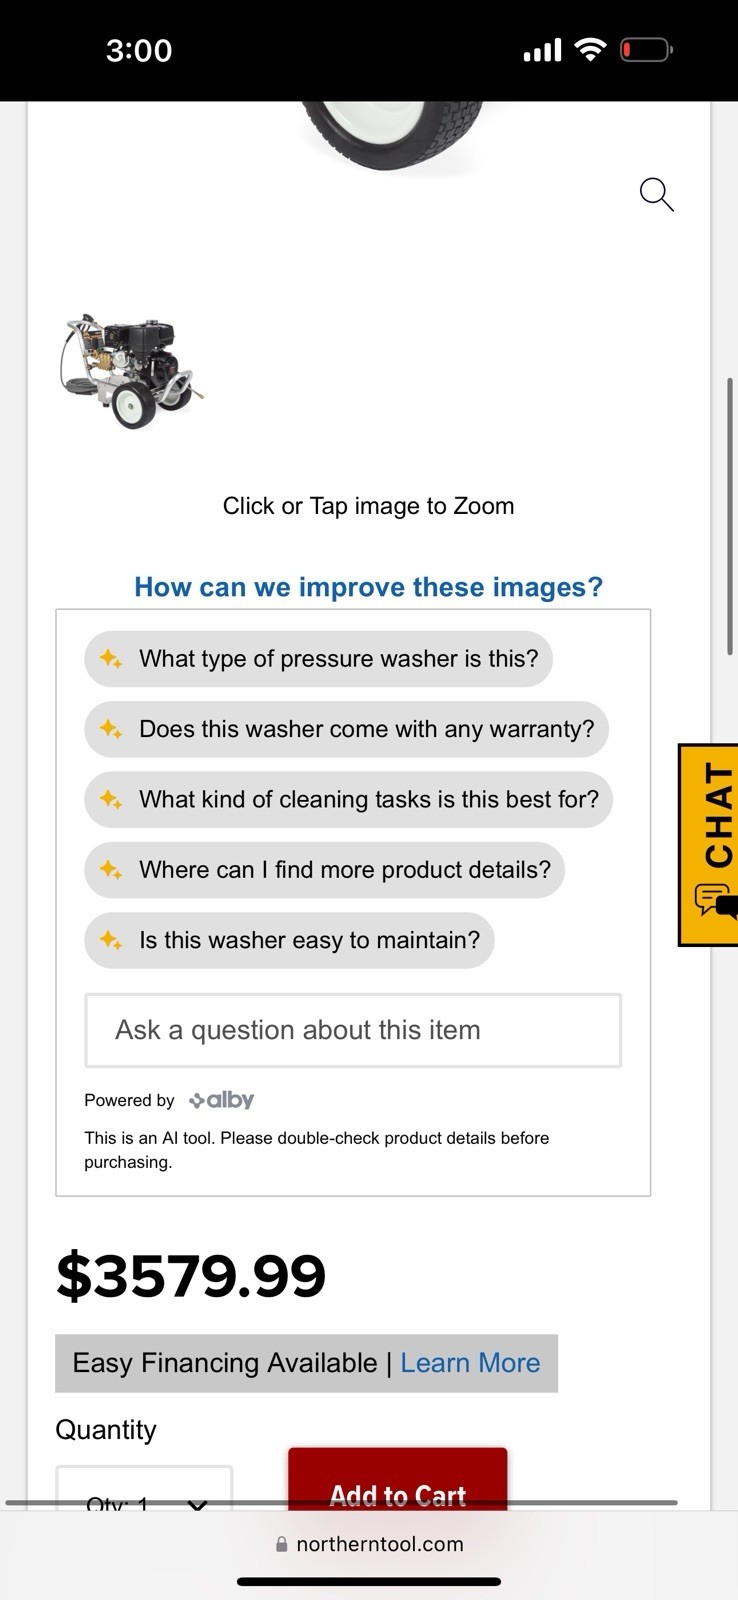This screenshot has width=738, height=1600.
Task: Select the pressure washer thumbnail image
Action: coord(131,371)
